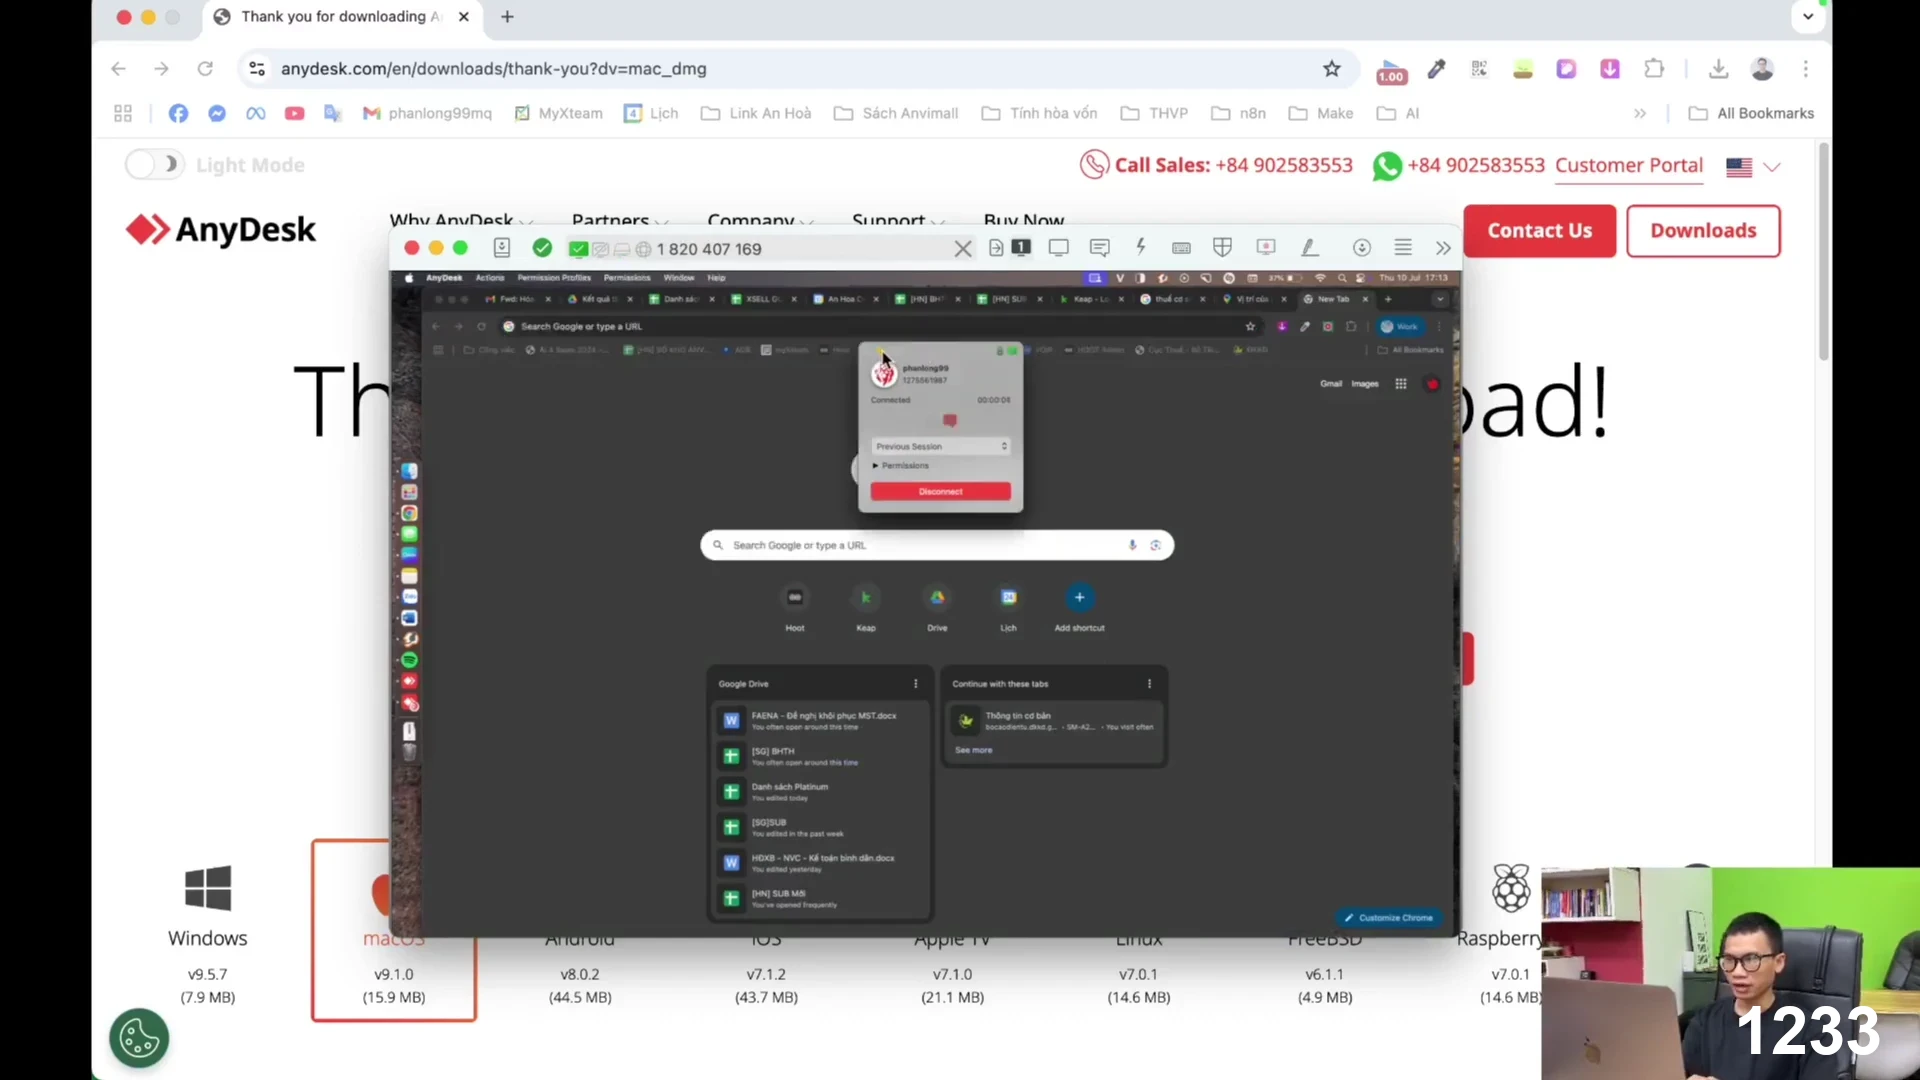
Task: Toggle the Light Mode switch
Action: (x=155, y=164)
